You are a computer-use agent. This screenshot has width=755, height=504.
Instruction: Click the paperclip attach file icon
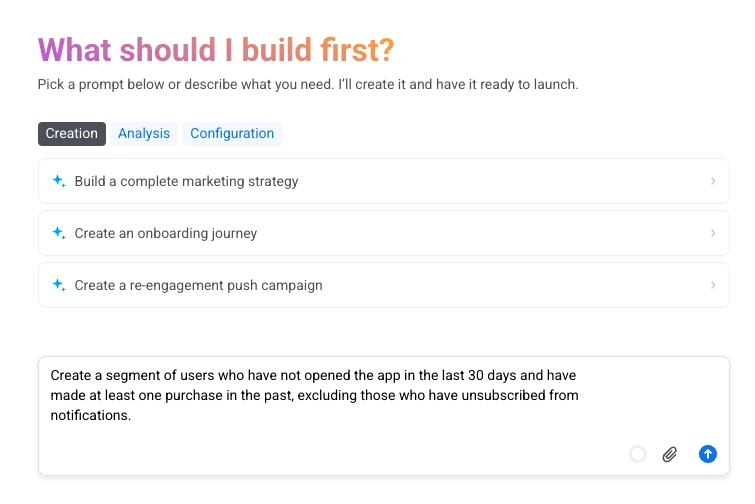click(x=670, y=454)
